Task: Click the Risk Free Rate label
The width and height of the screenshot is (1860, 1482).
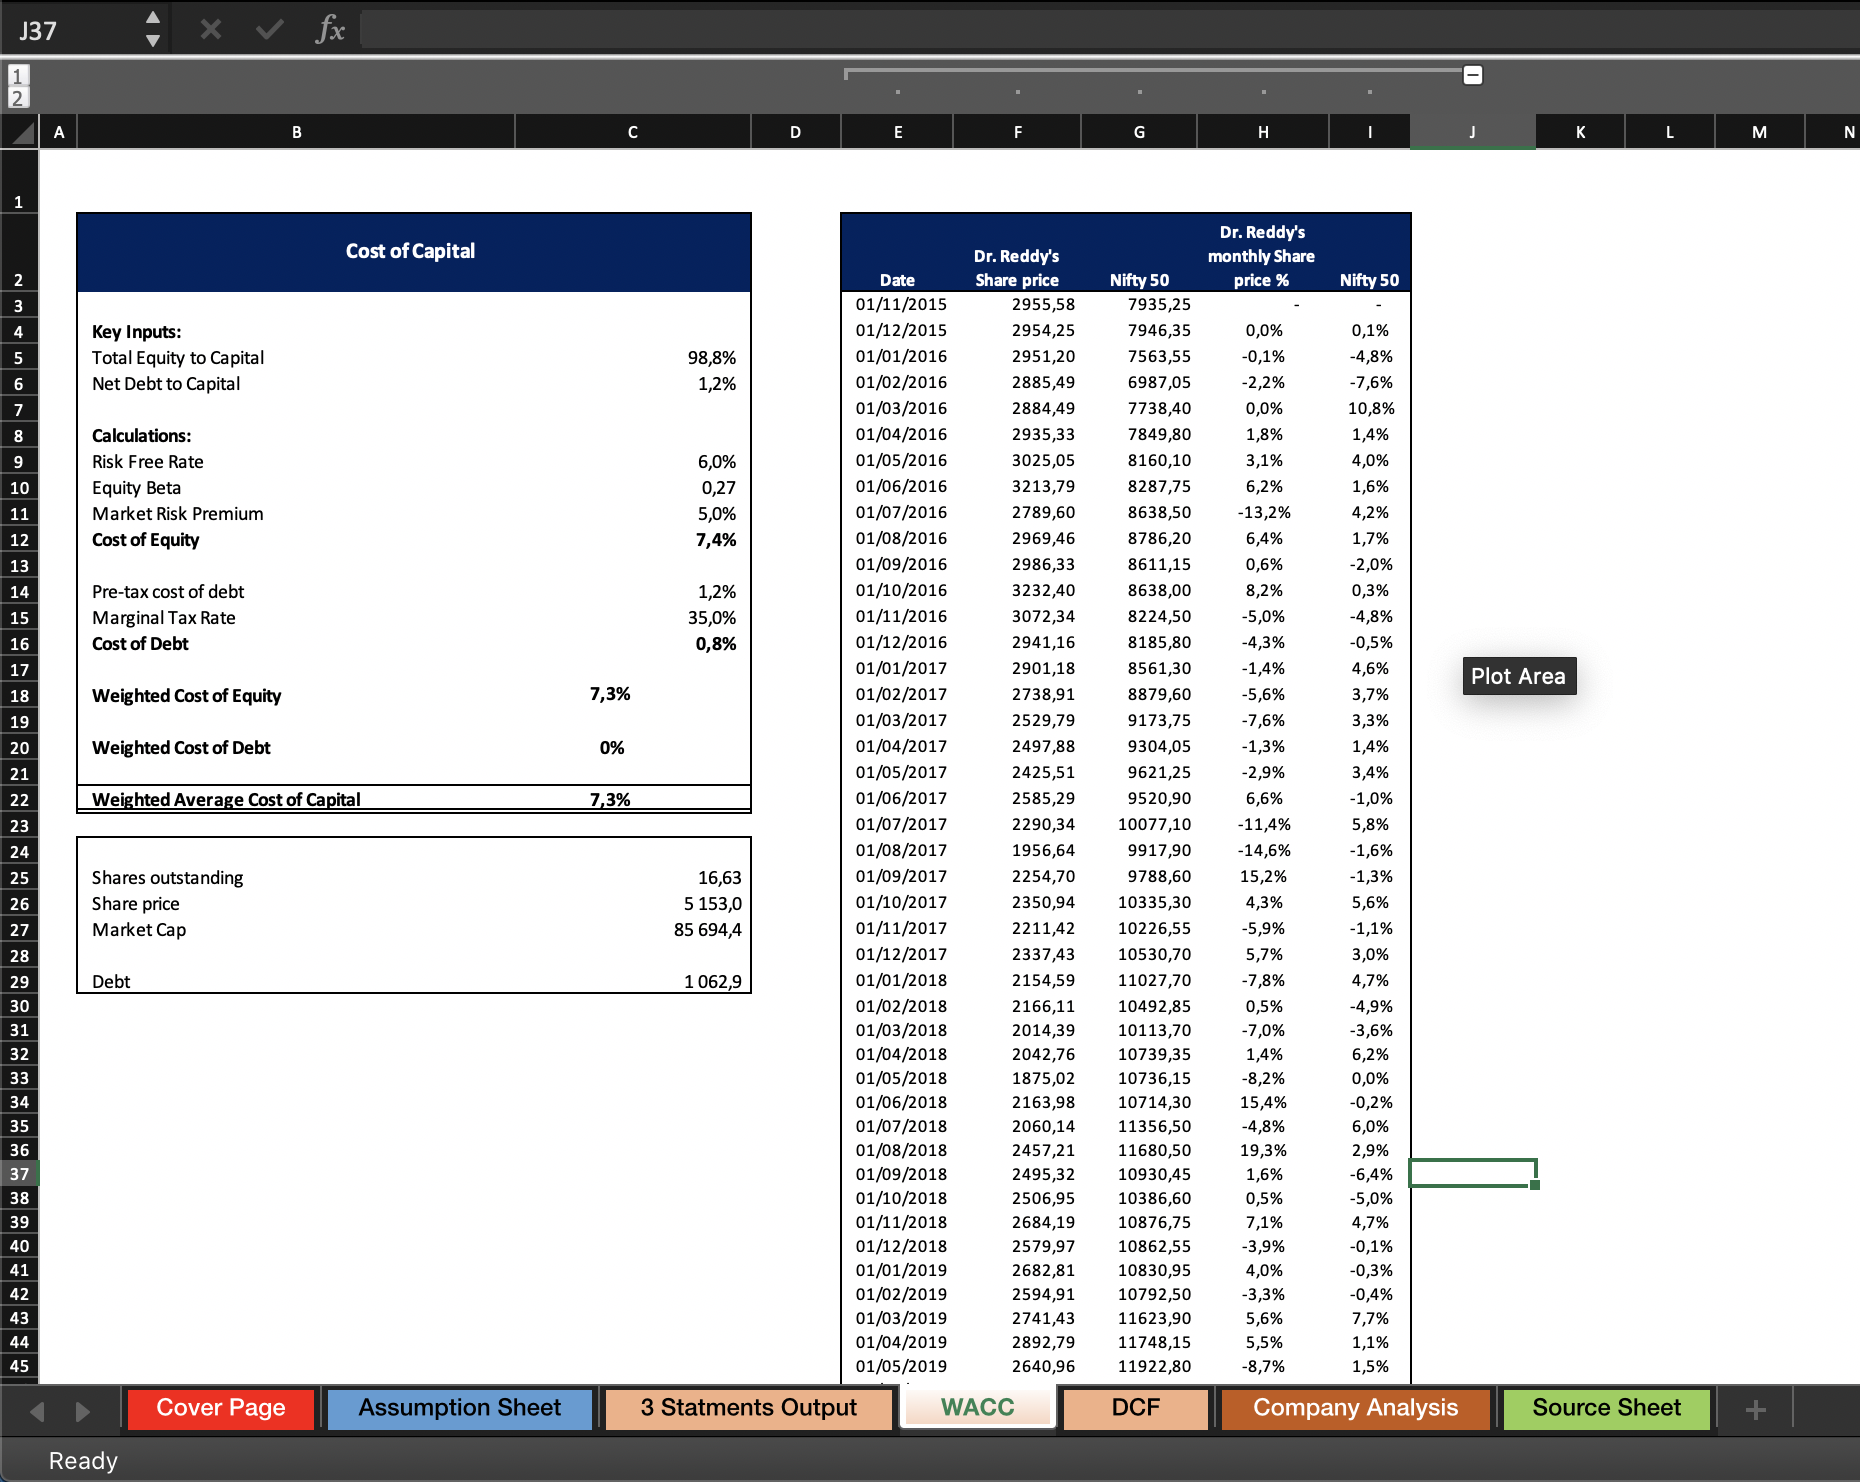Action: (x=148, y=462)
